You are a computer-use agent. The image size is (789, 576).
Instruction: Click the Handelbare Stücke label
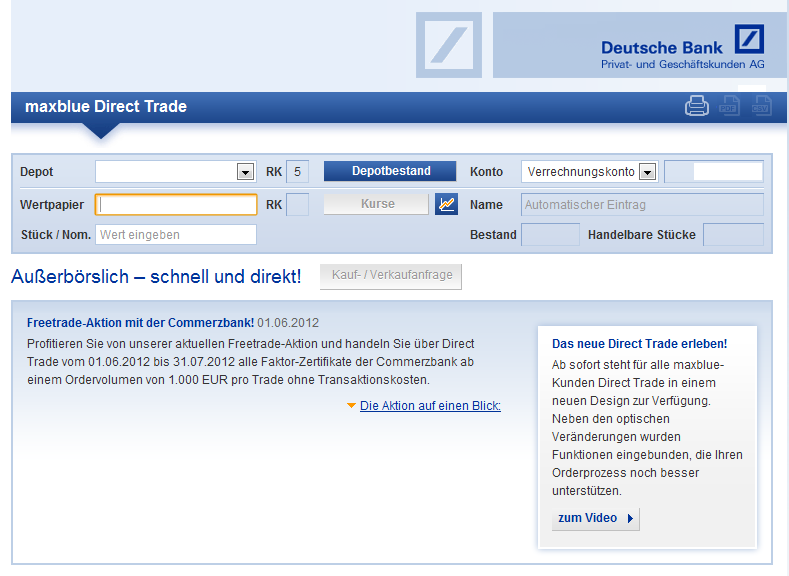click(x=642, y=235)
